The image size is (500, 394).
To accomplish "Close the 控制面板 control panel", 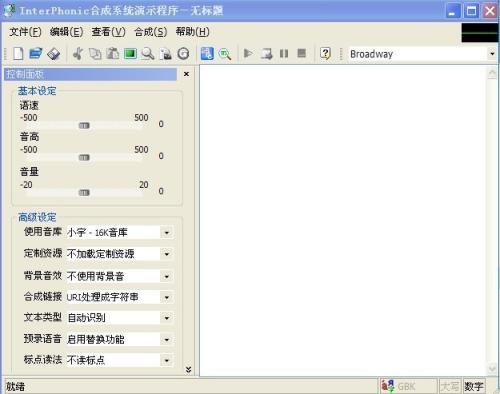I will click(186, 74).
